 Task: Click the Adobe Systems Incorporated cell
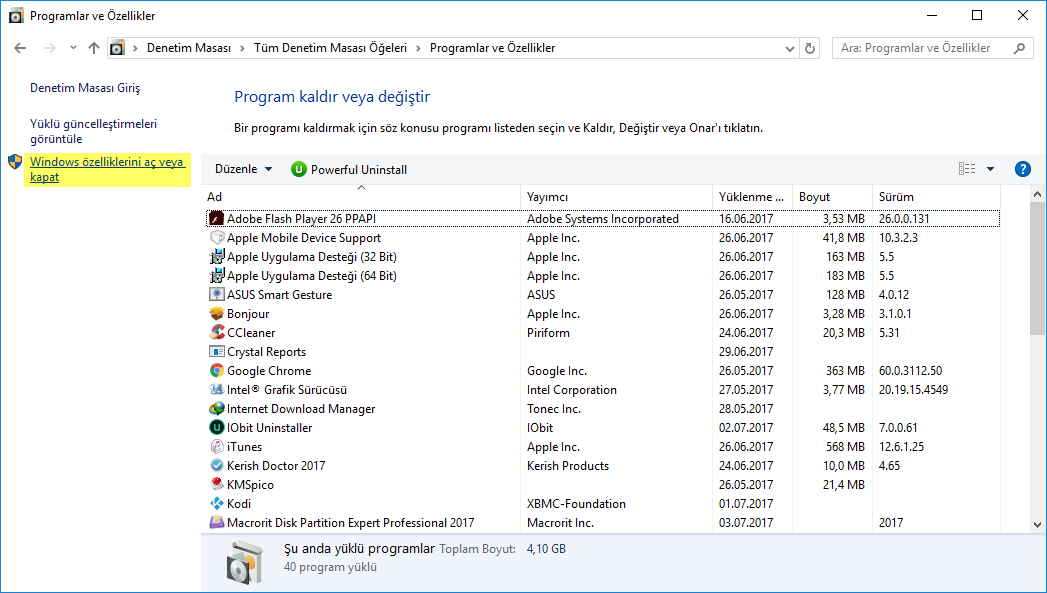602,218
